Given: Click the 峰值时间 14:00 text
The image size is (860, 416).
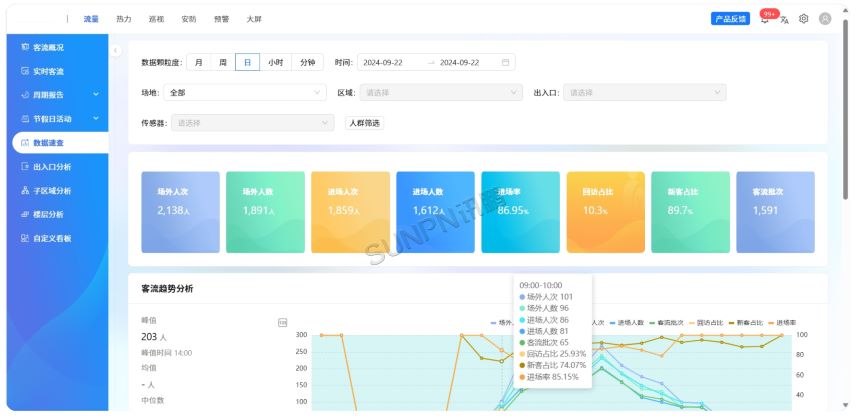Looking at the screenshot, I should tap(167, 353).
